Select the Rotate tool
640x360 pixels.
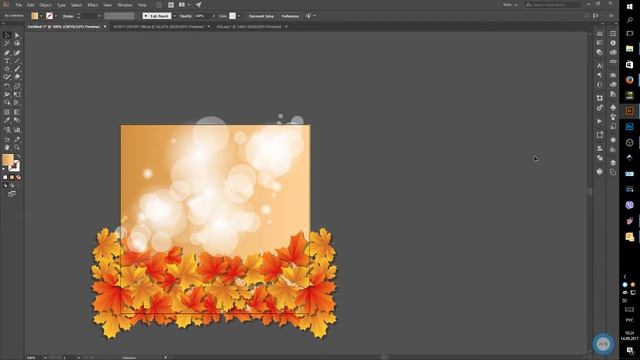point(7,86)
